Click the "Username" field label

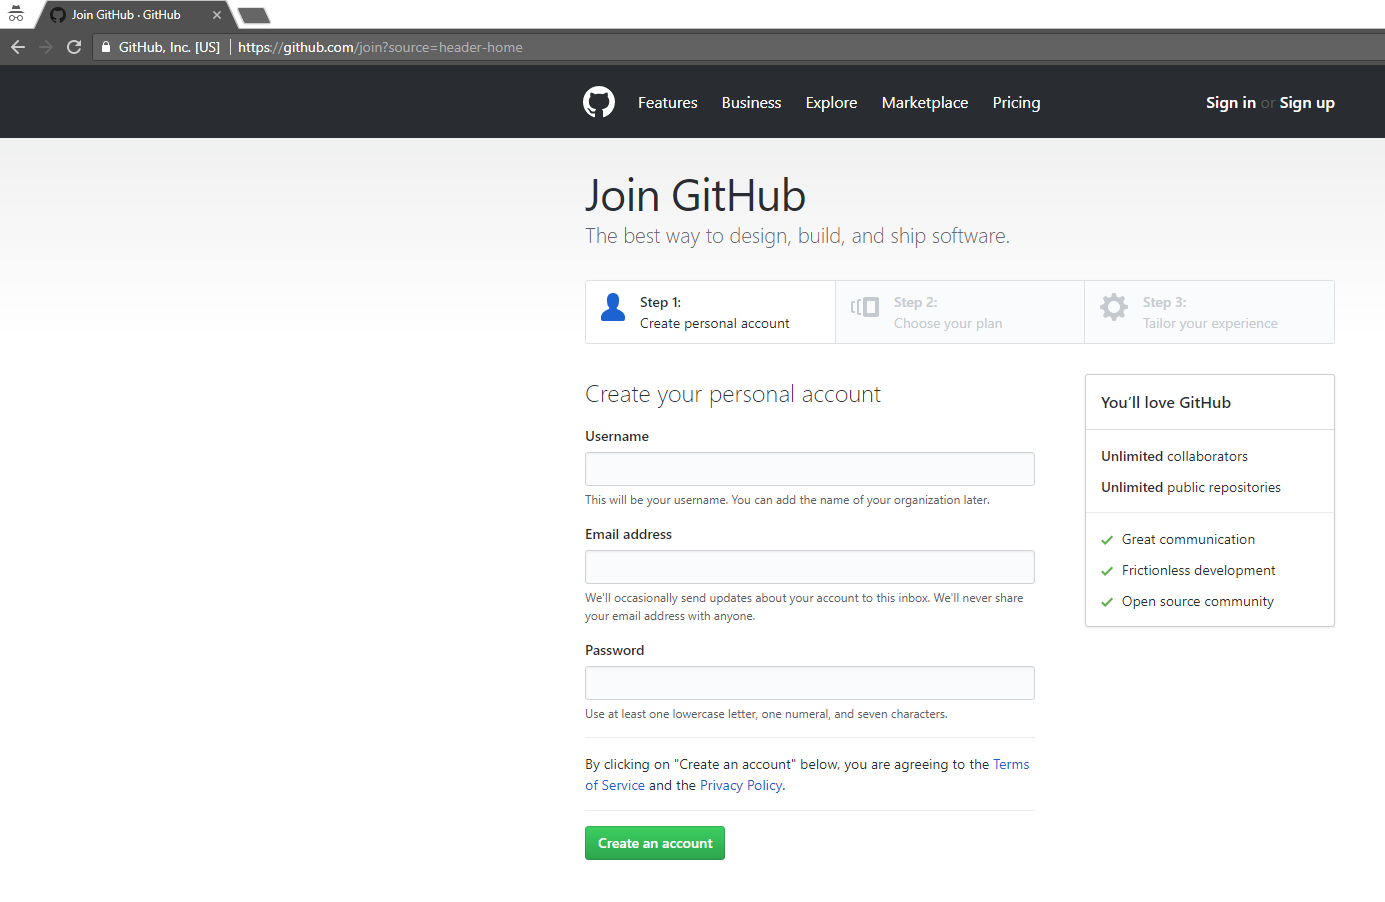[x=617, y=436]
